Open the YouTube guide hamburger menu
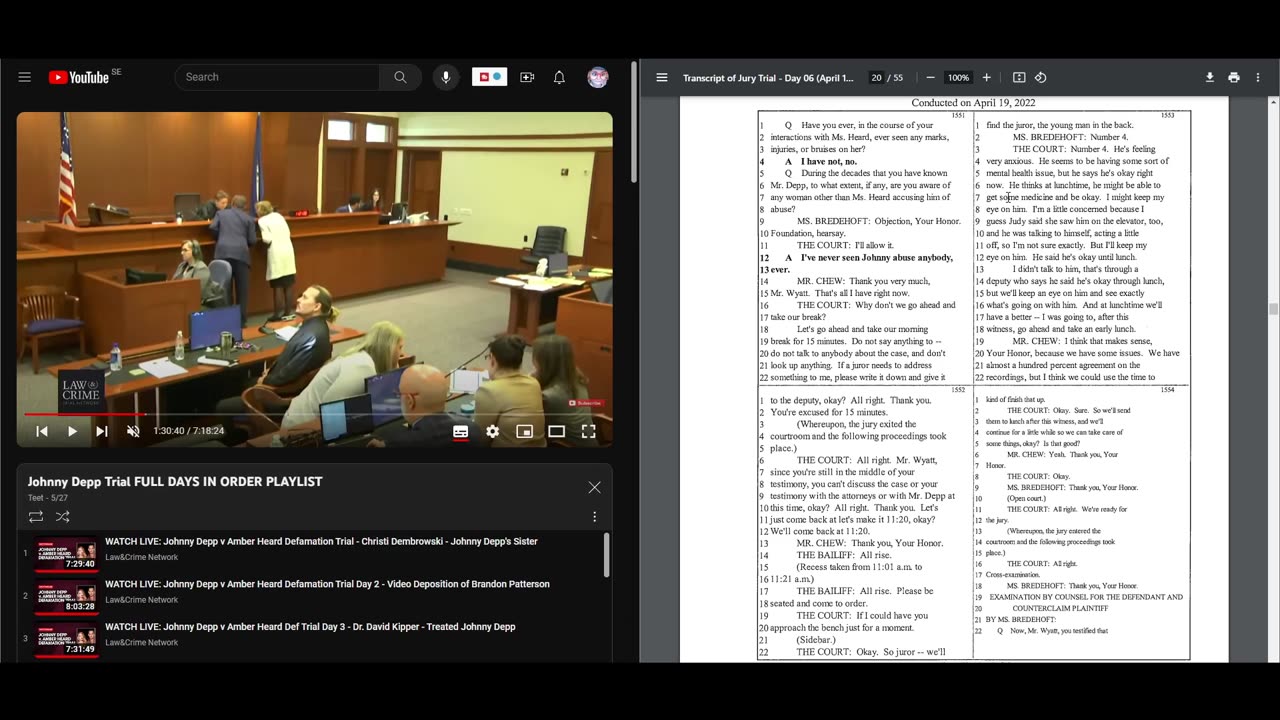 [x=25, y=77]
